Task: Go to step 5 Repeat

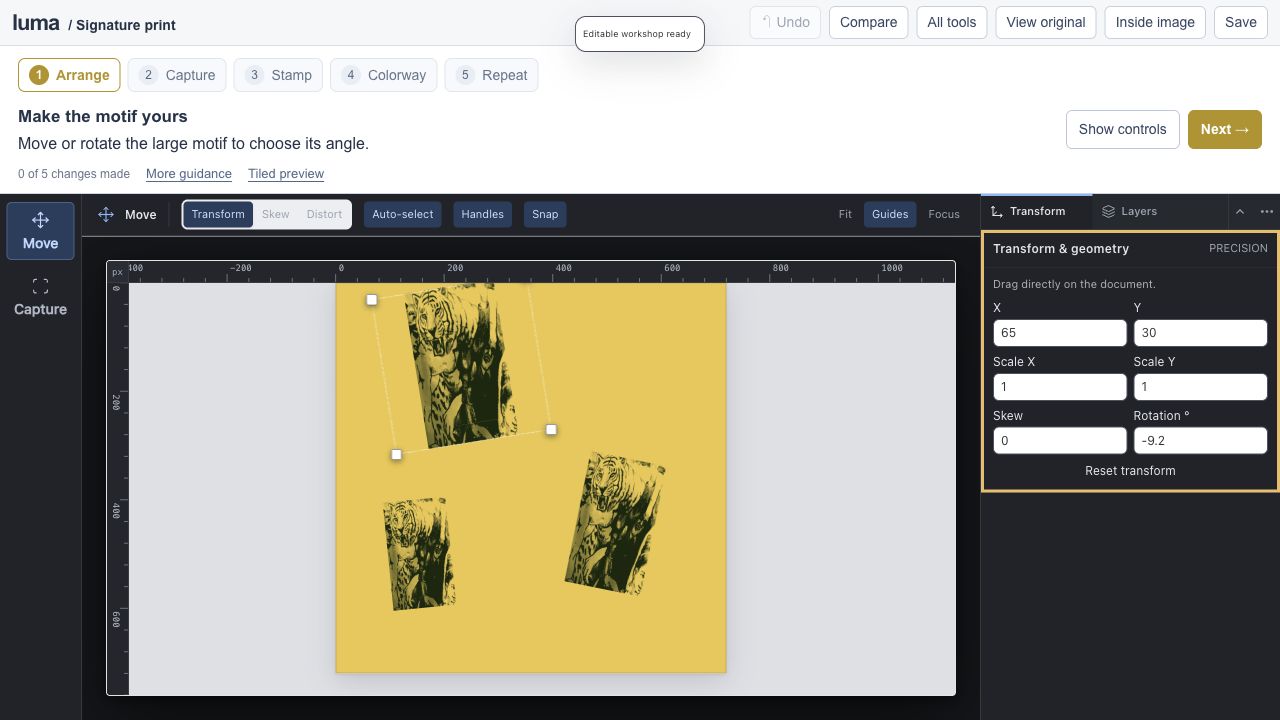Action: pyautogui.click(x=491, y=75)
